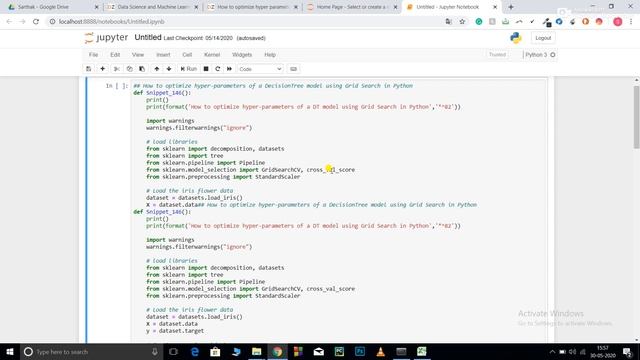Open the Edit menu
This screenshot has height=360, width=640.
[x=115, y=55]
